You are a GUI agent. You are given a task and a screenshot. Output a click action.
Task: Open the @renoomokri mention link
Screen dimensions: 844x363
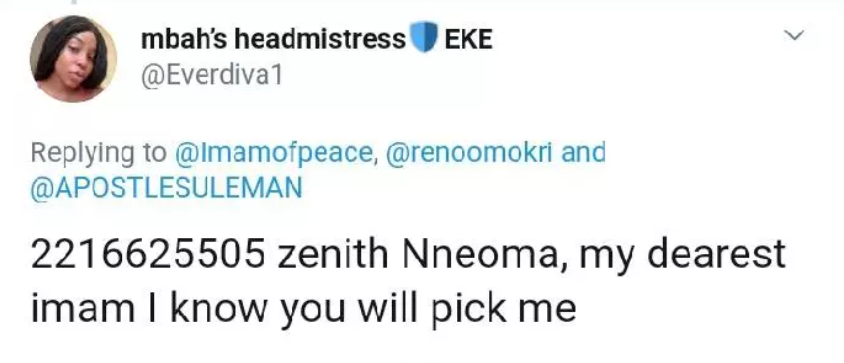pos(469,153)
